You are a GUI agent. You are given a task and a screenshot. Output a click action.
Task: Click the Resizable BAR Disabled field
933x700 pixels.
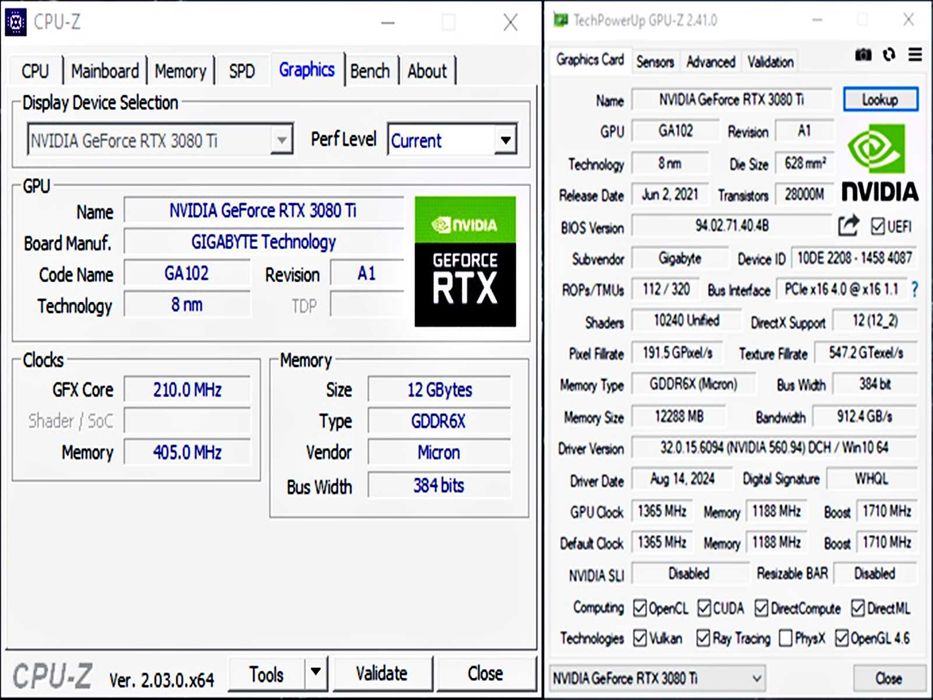[875, 573]
